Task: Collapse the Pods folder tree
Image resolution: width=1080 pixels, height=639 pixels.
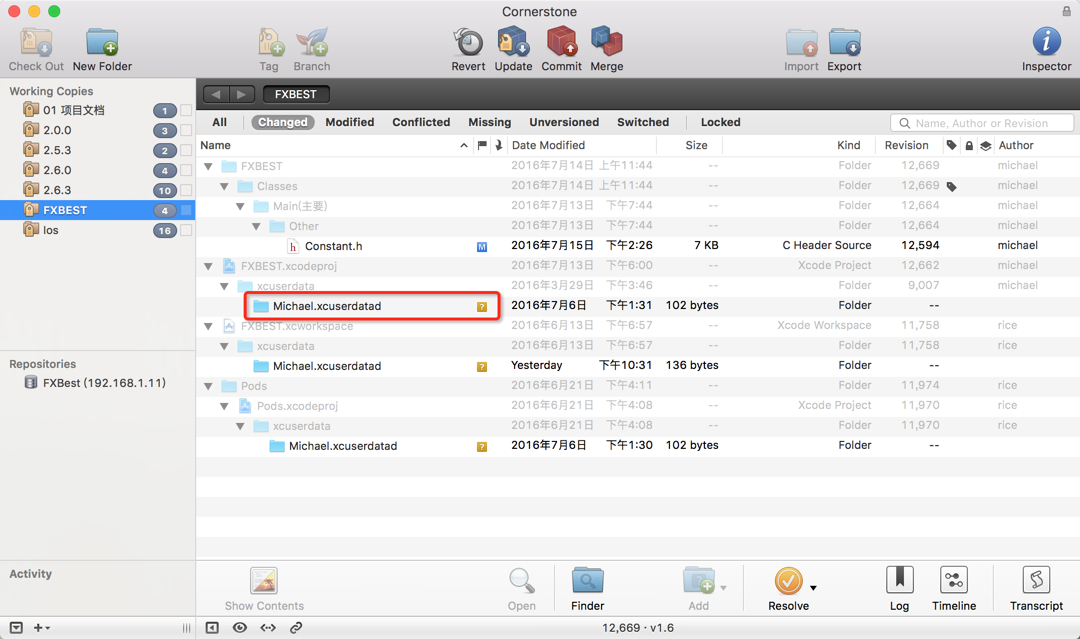Action: click(208, 386)
